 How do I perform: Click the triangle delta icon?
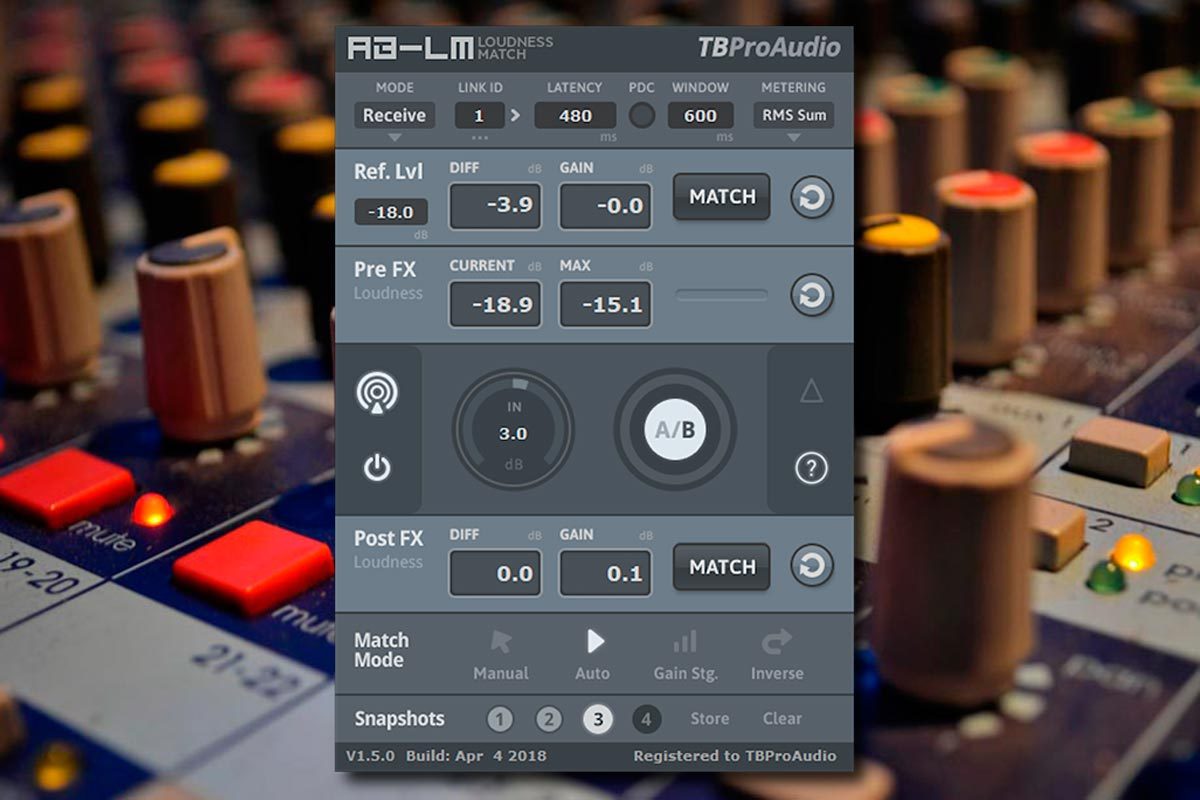[x=811, y=391]
